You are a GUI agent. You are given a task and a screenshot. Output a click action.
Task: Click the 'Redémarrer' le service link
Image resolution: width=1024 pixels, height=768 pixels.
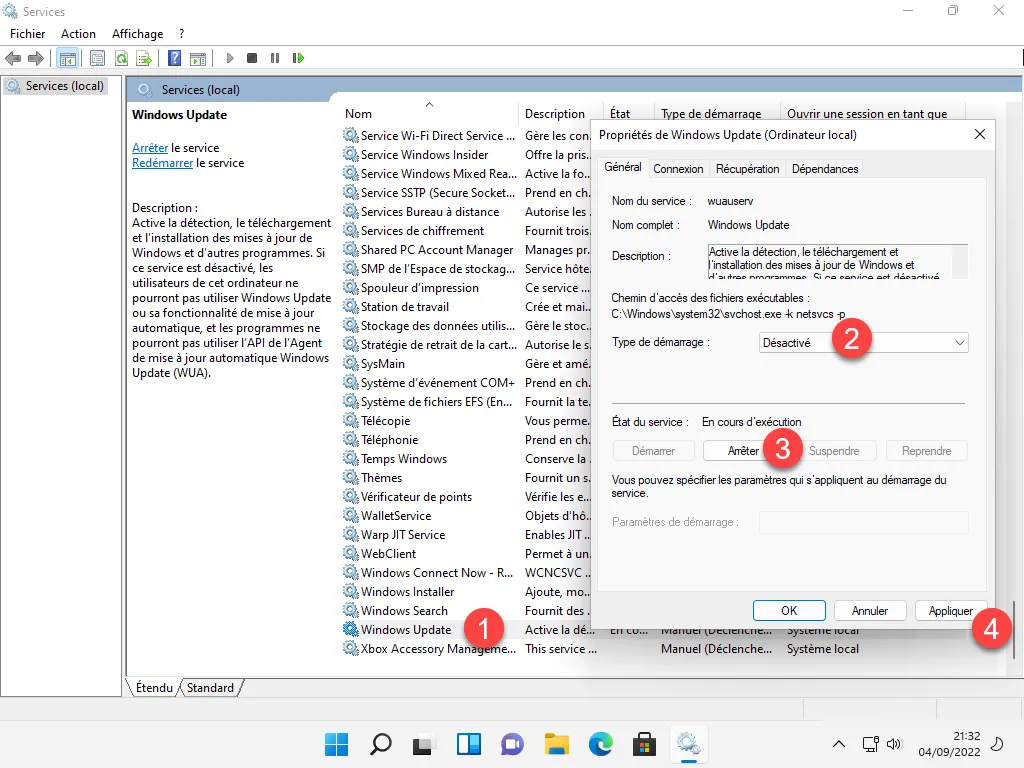coord(162,163)
